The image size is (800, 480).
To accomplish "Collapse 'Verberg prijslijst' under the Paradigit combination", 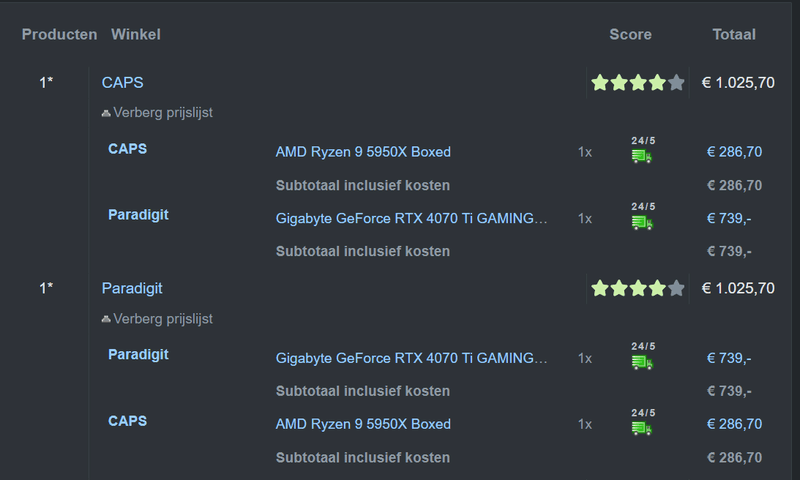I will (162, 319).
